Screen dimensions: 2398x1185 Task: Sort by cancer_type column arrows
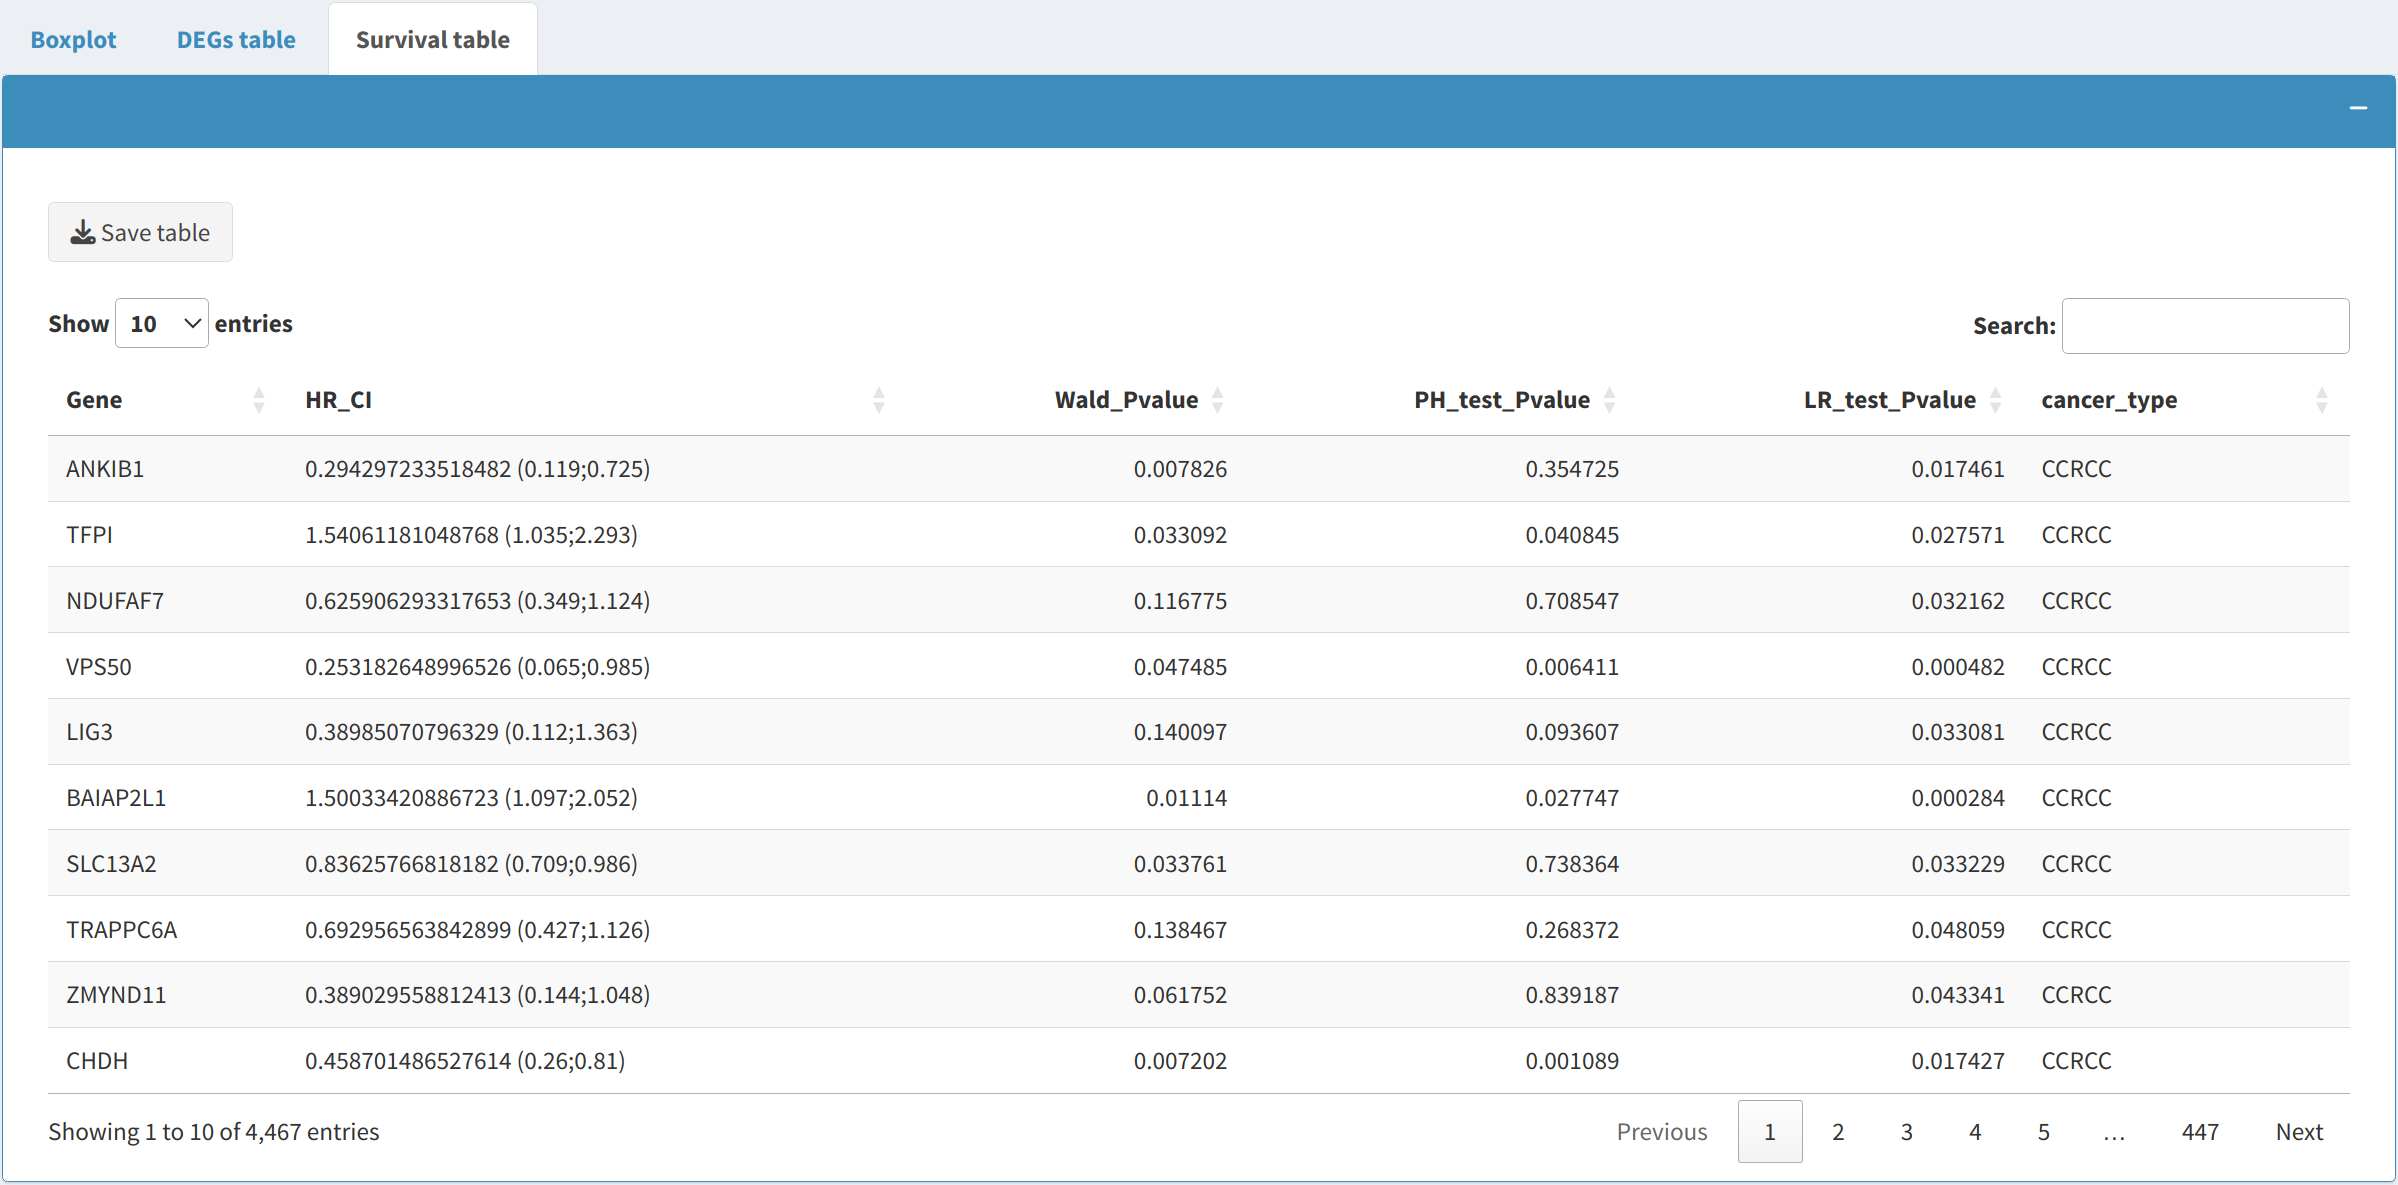tap(2322, 400)
